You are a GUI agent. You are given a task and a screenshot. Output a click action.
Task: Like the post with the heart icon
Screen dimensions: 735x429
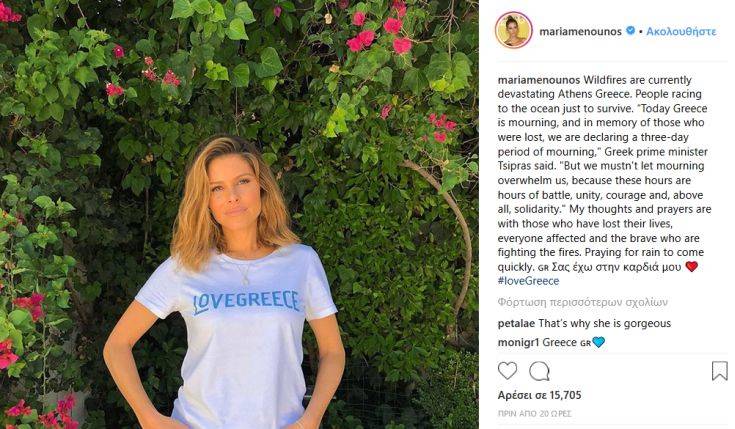point(507,371)
